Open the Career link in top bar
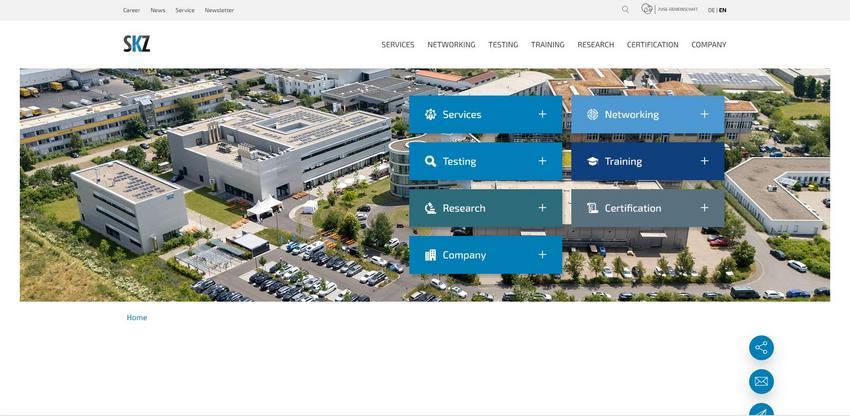The image size is (850, 416). coord(131,10)
